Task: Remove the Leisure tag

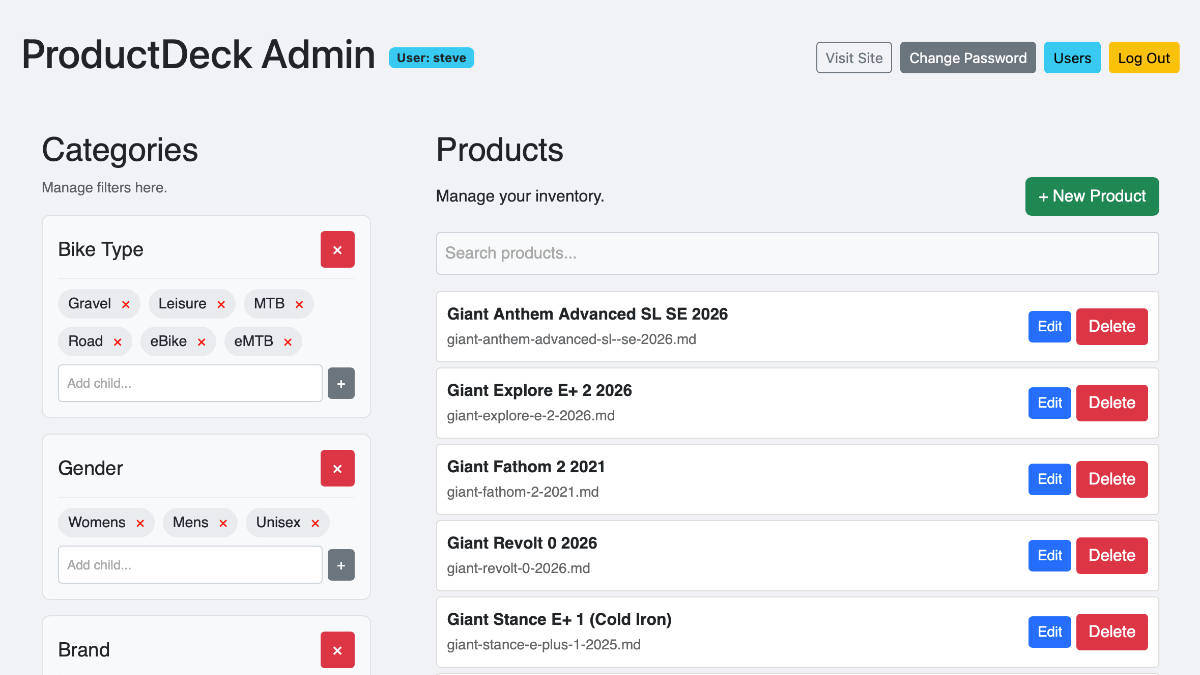Action: [x=222, y=303]
